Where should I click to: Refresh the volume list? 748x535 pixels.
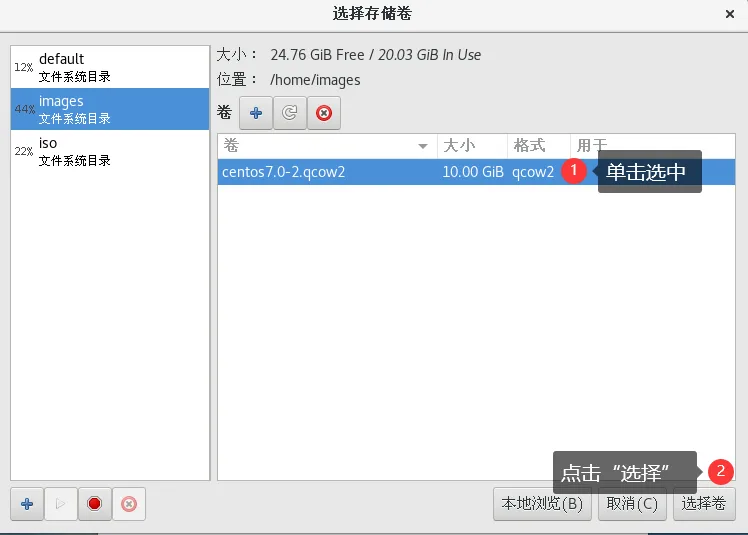290,113
